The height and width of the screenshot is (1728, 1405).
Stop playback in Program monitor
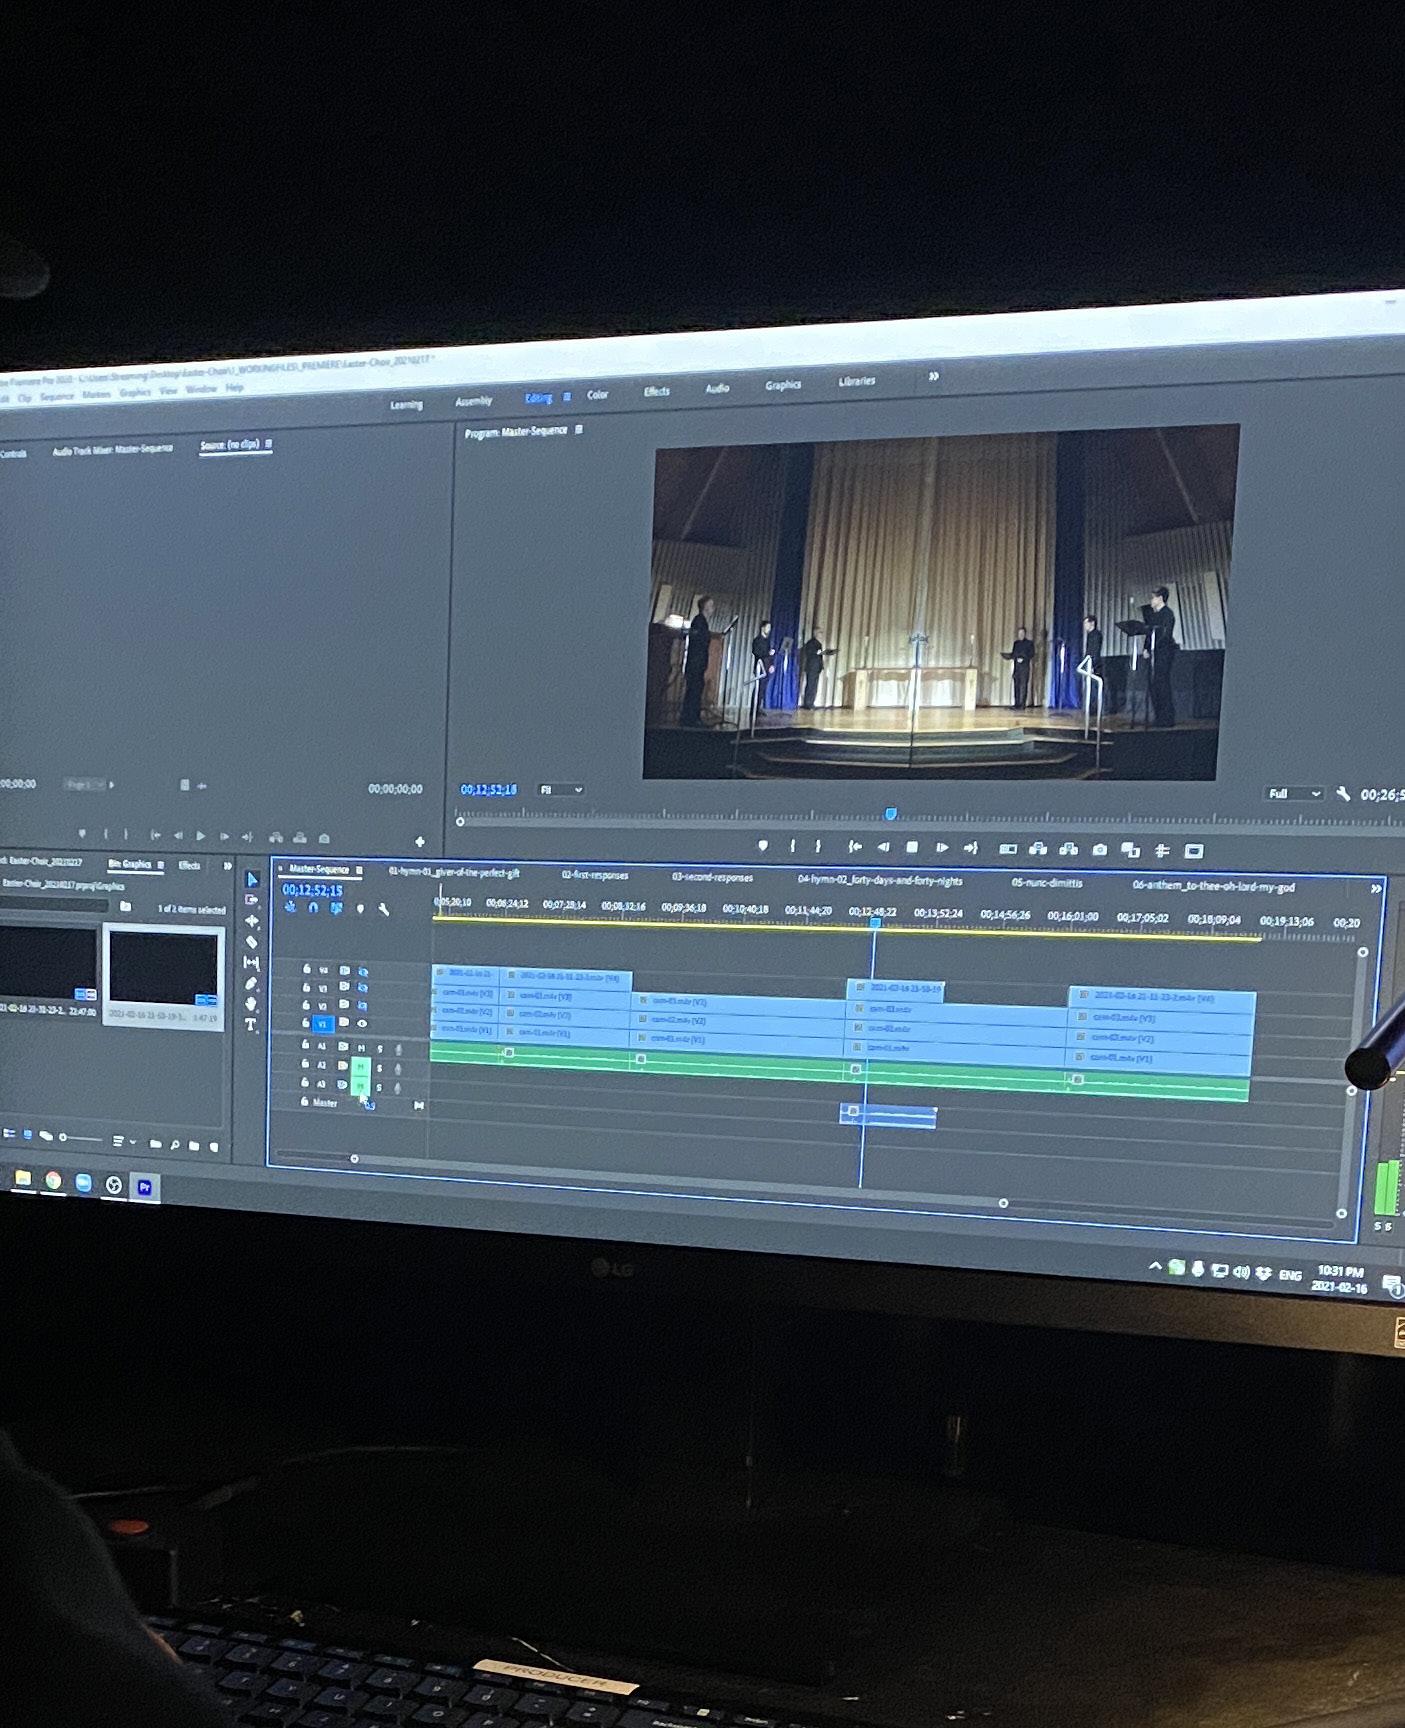(x=912, y=847)
